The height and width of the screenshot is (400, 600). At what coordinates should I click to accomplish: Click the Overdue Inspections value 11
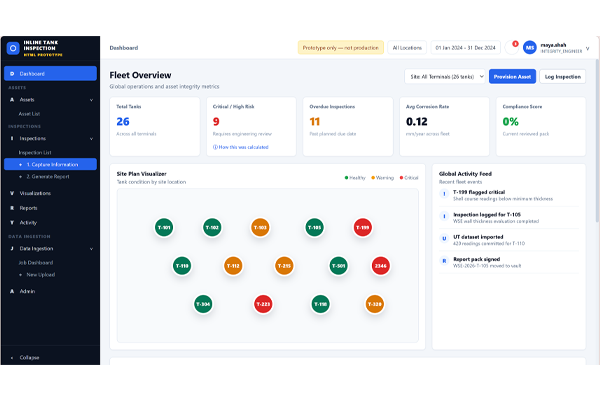315,122
